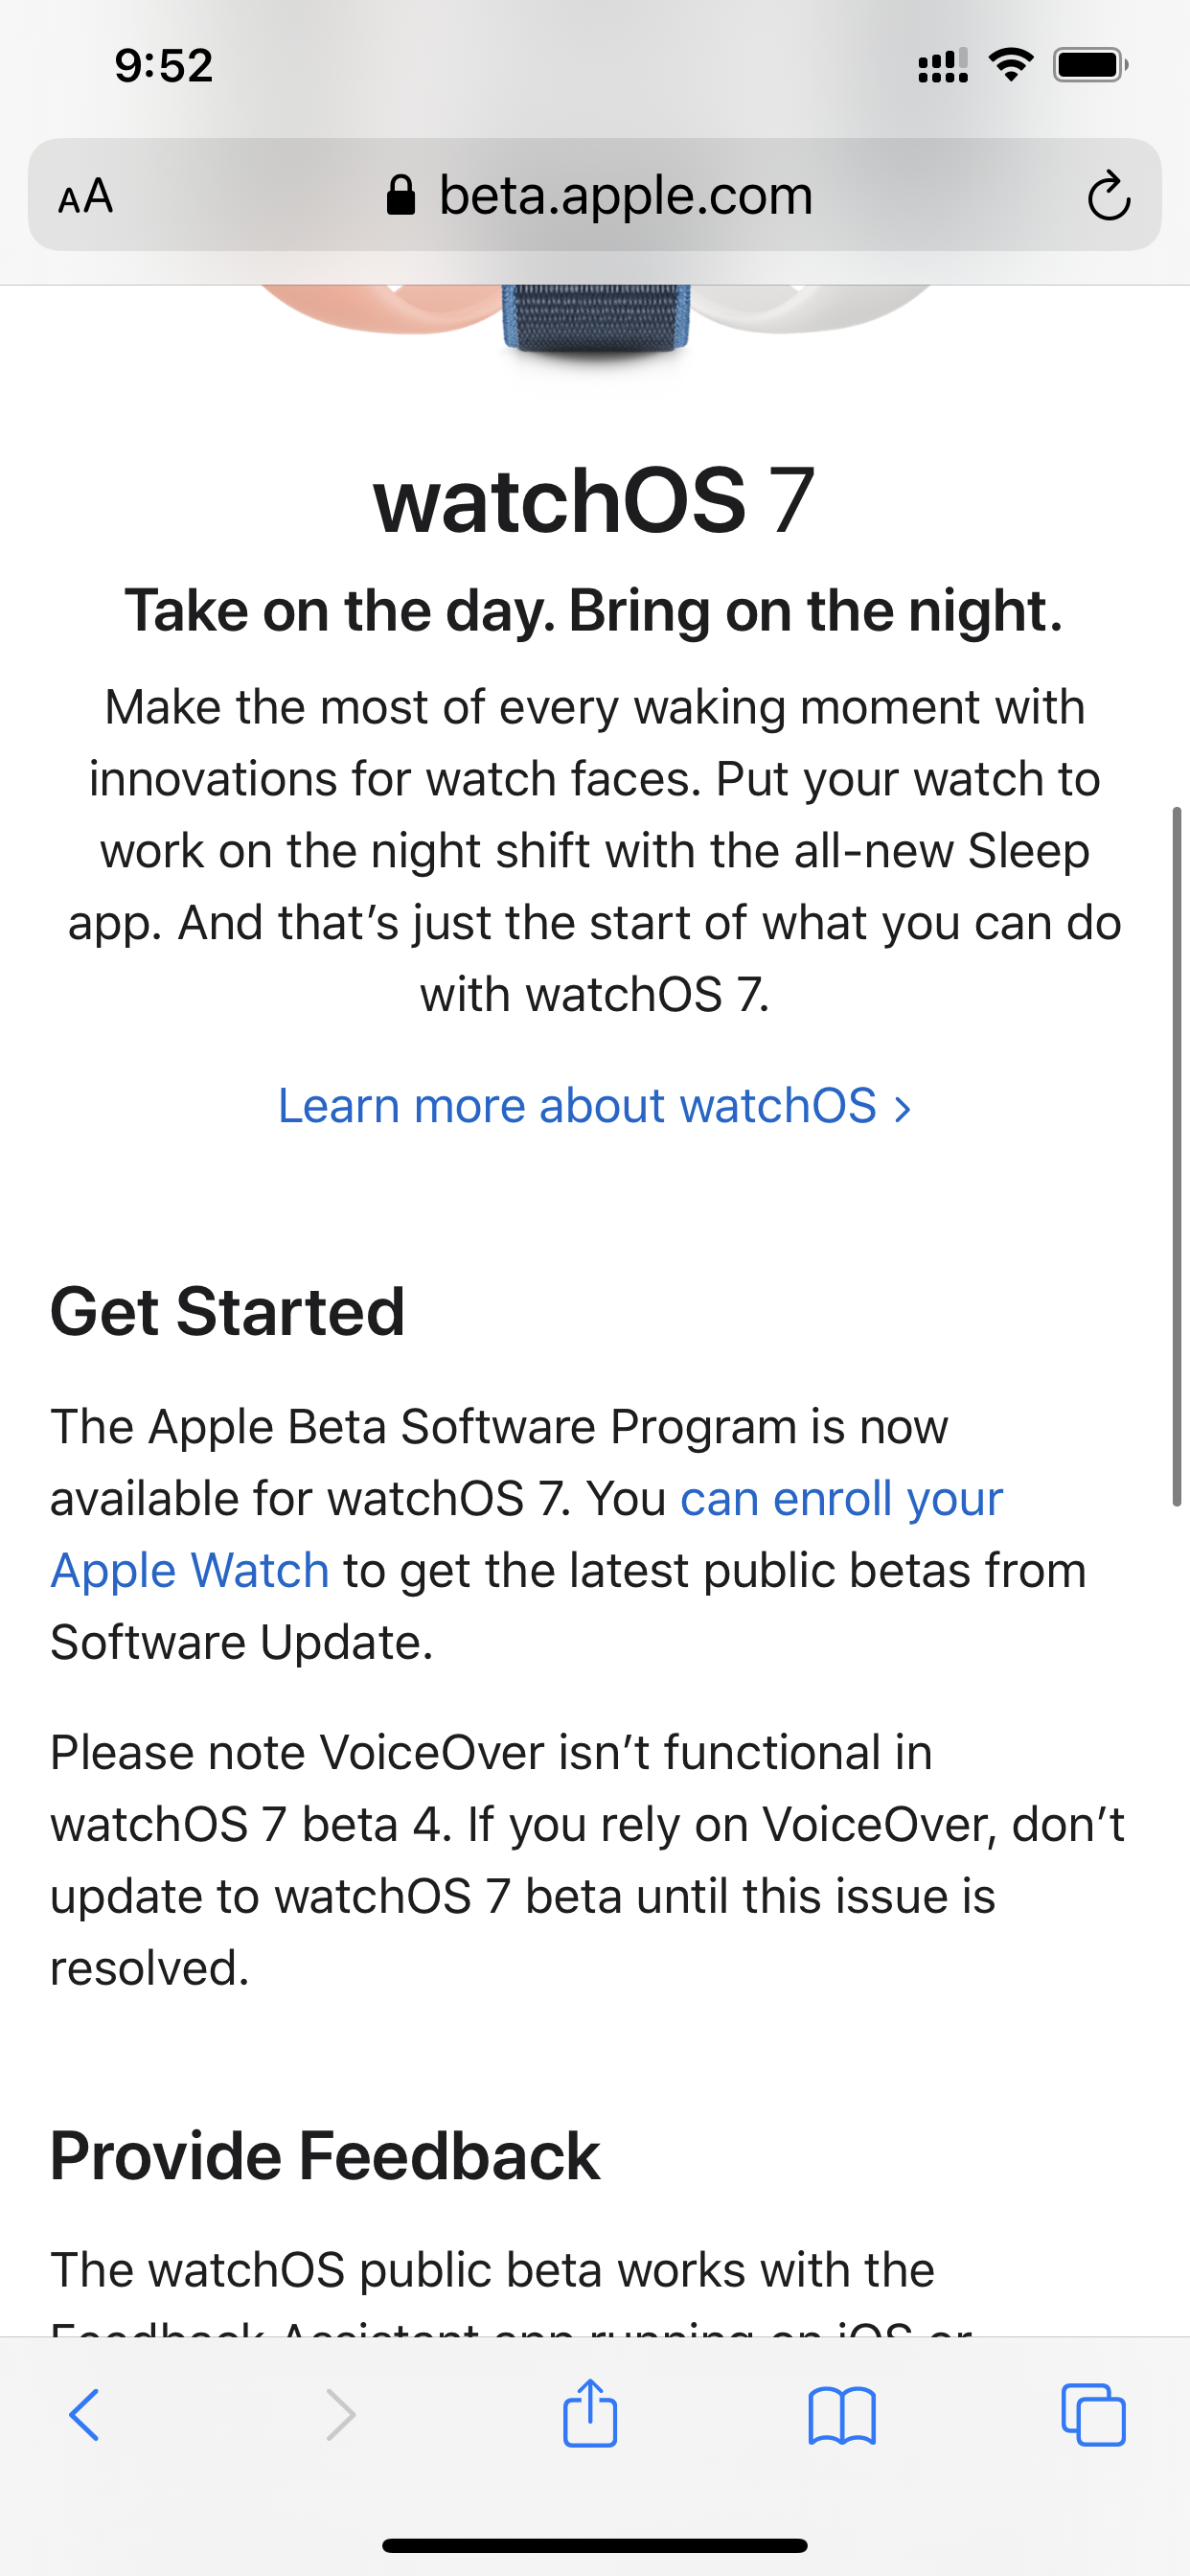Tap the beta.apple.com address field
The height and width of the screenshot is (2576, 1190).
pos(625,195)
